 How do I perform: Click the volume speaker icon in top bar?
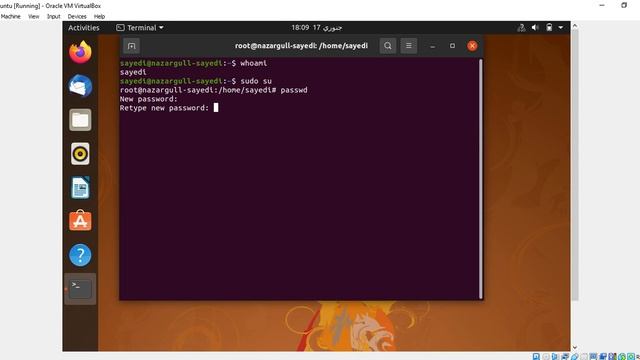(x=535, y=28)
